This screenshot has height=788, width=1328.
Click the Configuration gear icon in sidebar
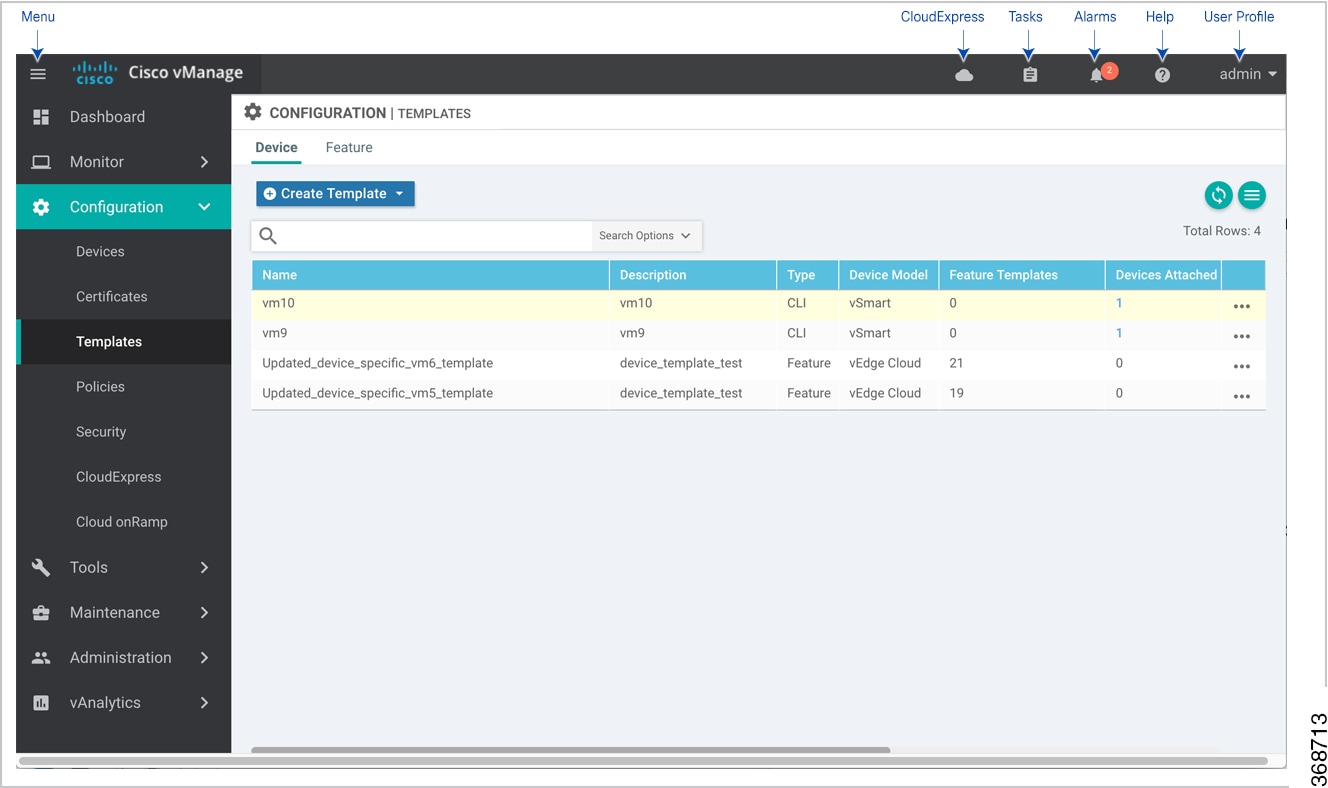[x=41, y=207]
